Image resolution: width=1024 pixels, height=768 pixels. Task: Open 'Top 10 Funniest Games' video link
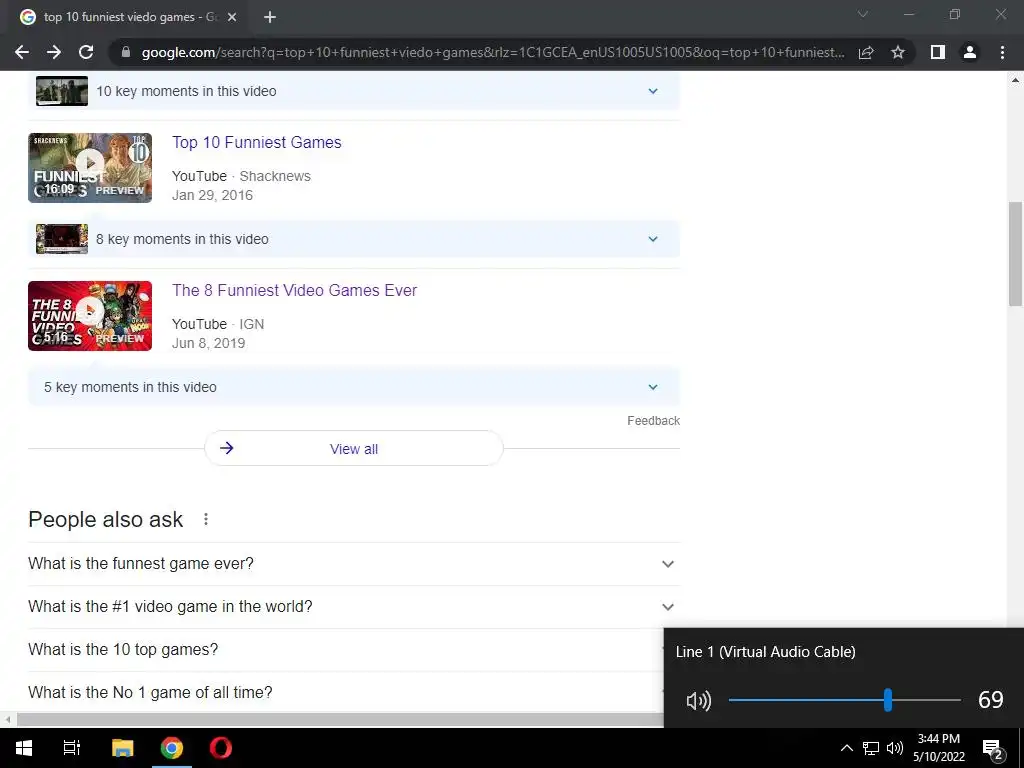(x=257, y=142)
